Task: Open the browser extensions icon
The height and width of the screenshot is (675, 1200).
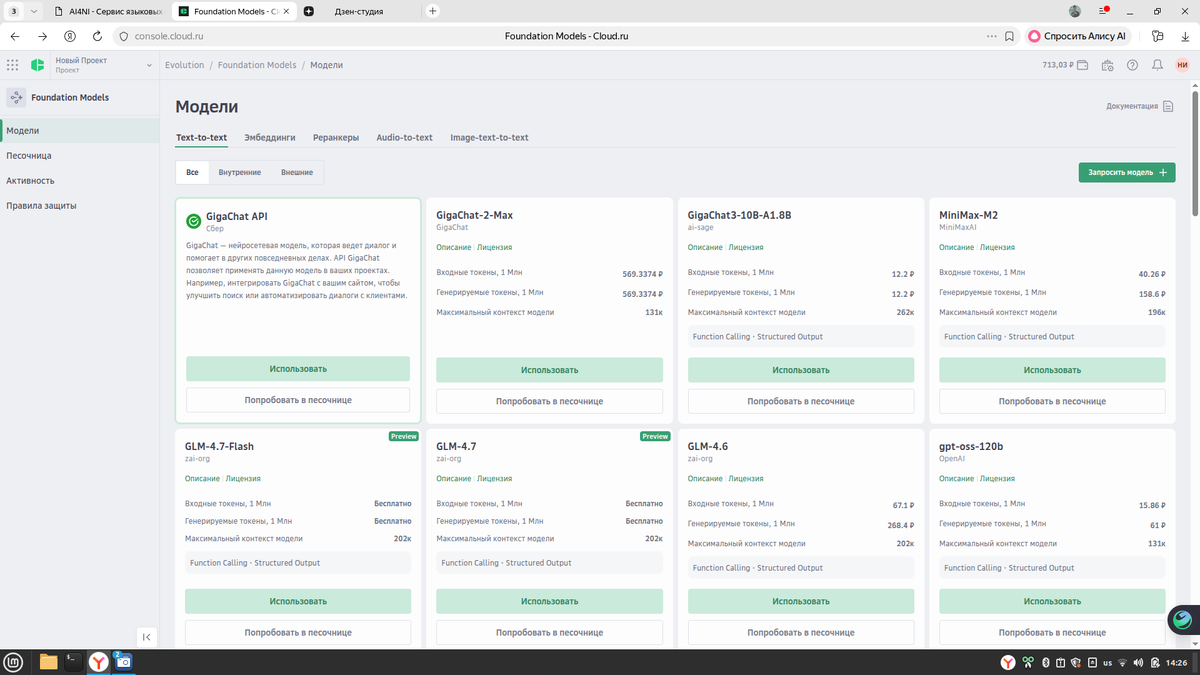Action: [x=1157, y=36]
